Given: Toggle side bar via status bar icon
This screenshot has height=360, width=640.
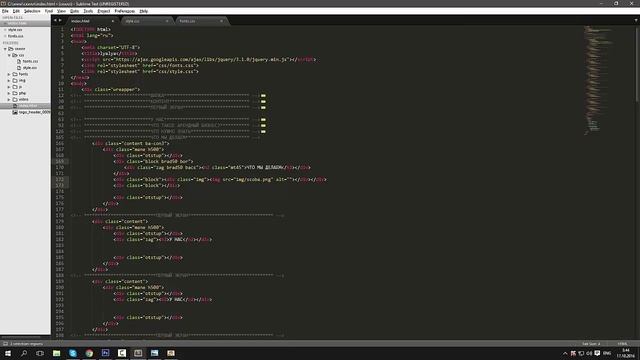Looking at the screenshot, I should coord(5,344).
